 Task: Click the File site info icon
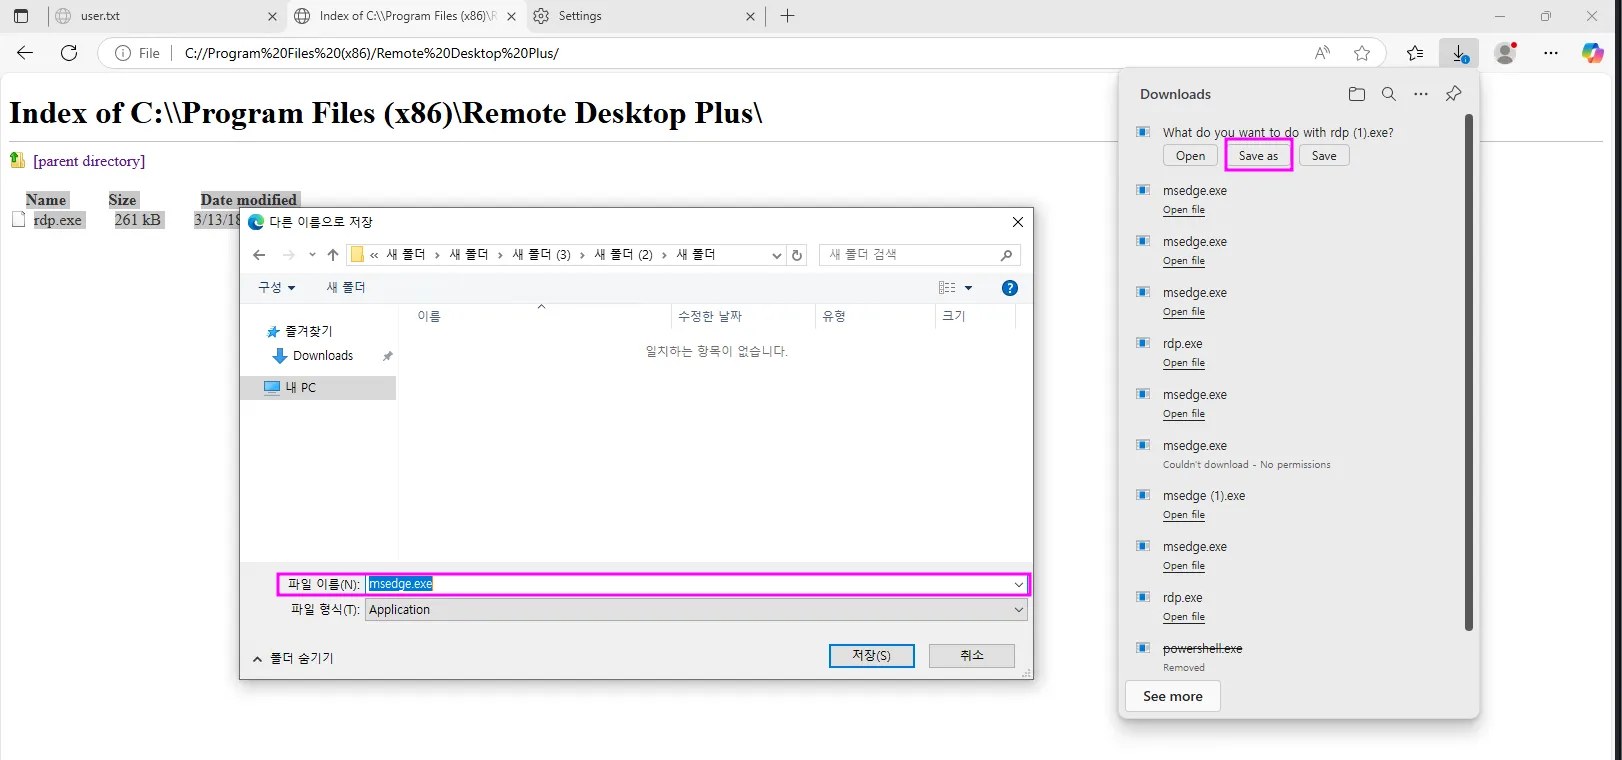click(123, 53)
